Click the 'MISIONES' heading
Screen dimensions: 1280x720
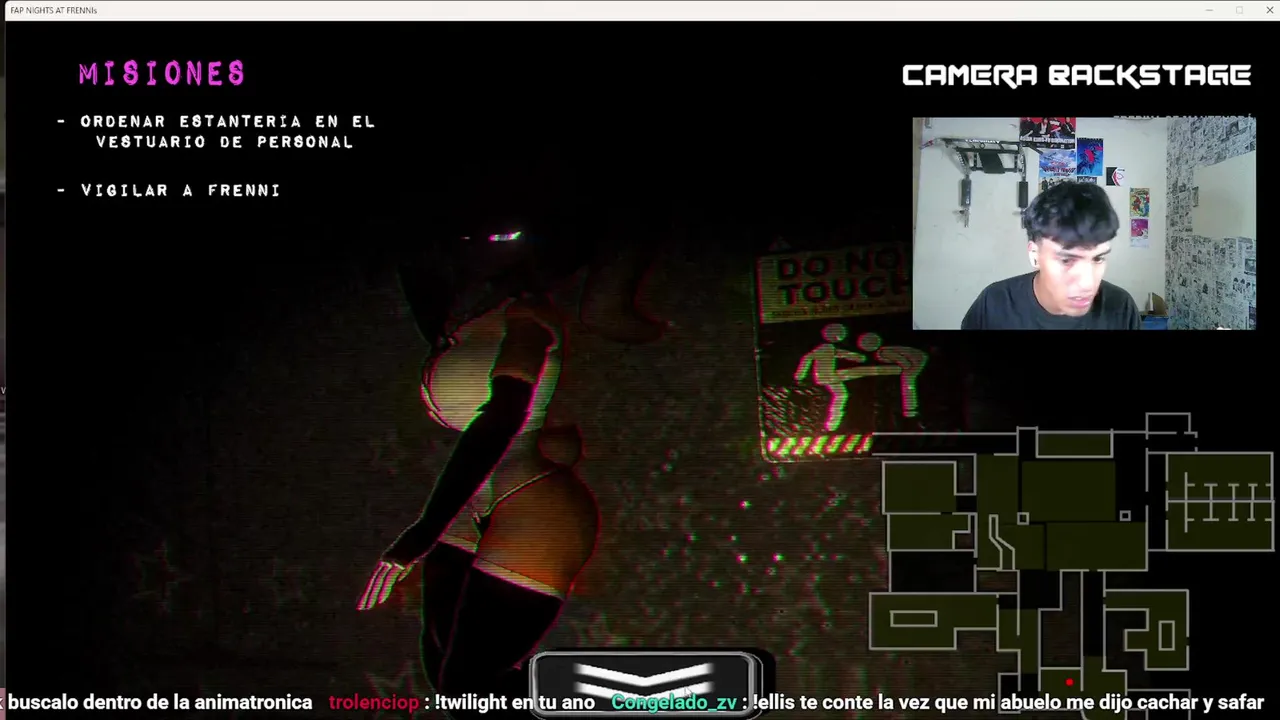pyautogui.click(x=162, y=73)
